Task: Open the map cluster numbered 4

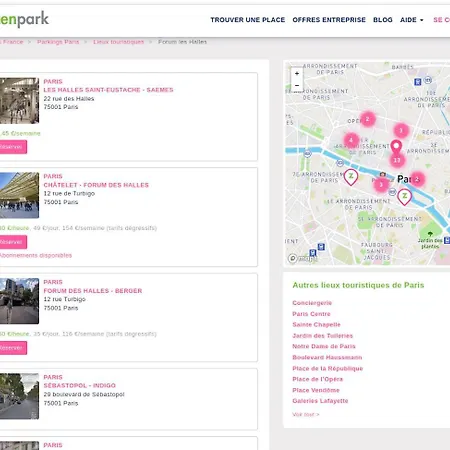Action: click(x=351, y=140)
